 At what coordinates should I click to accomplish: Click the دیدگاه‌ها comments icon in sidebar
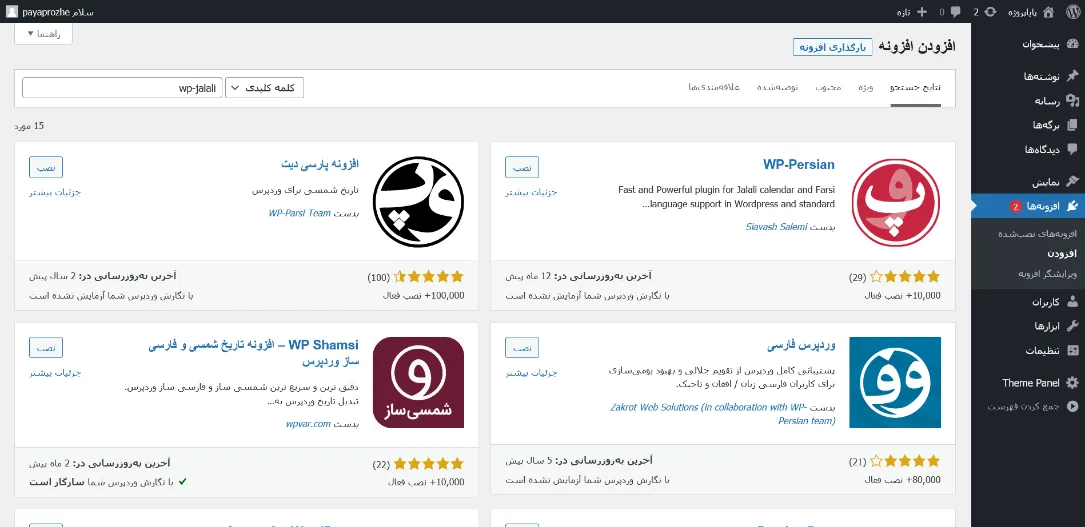pyautogui.click(x=1072, y=149)
